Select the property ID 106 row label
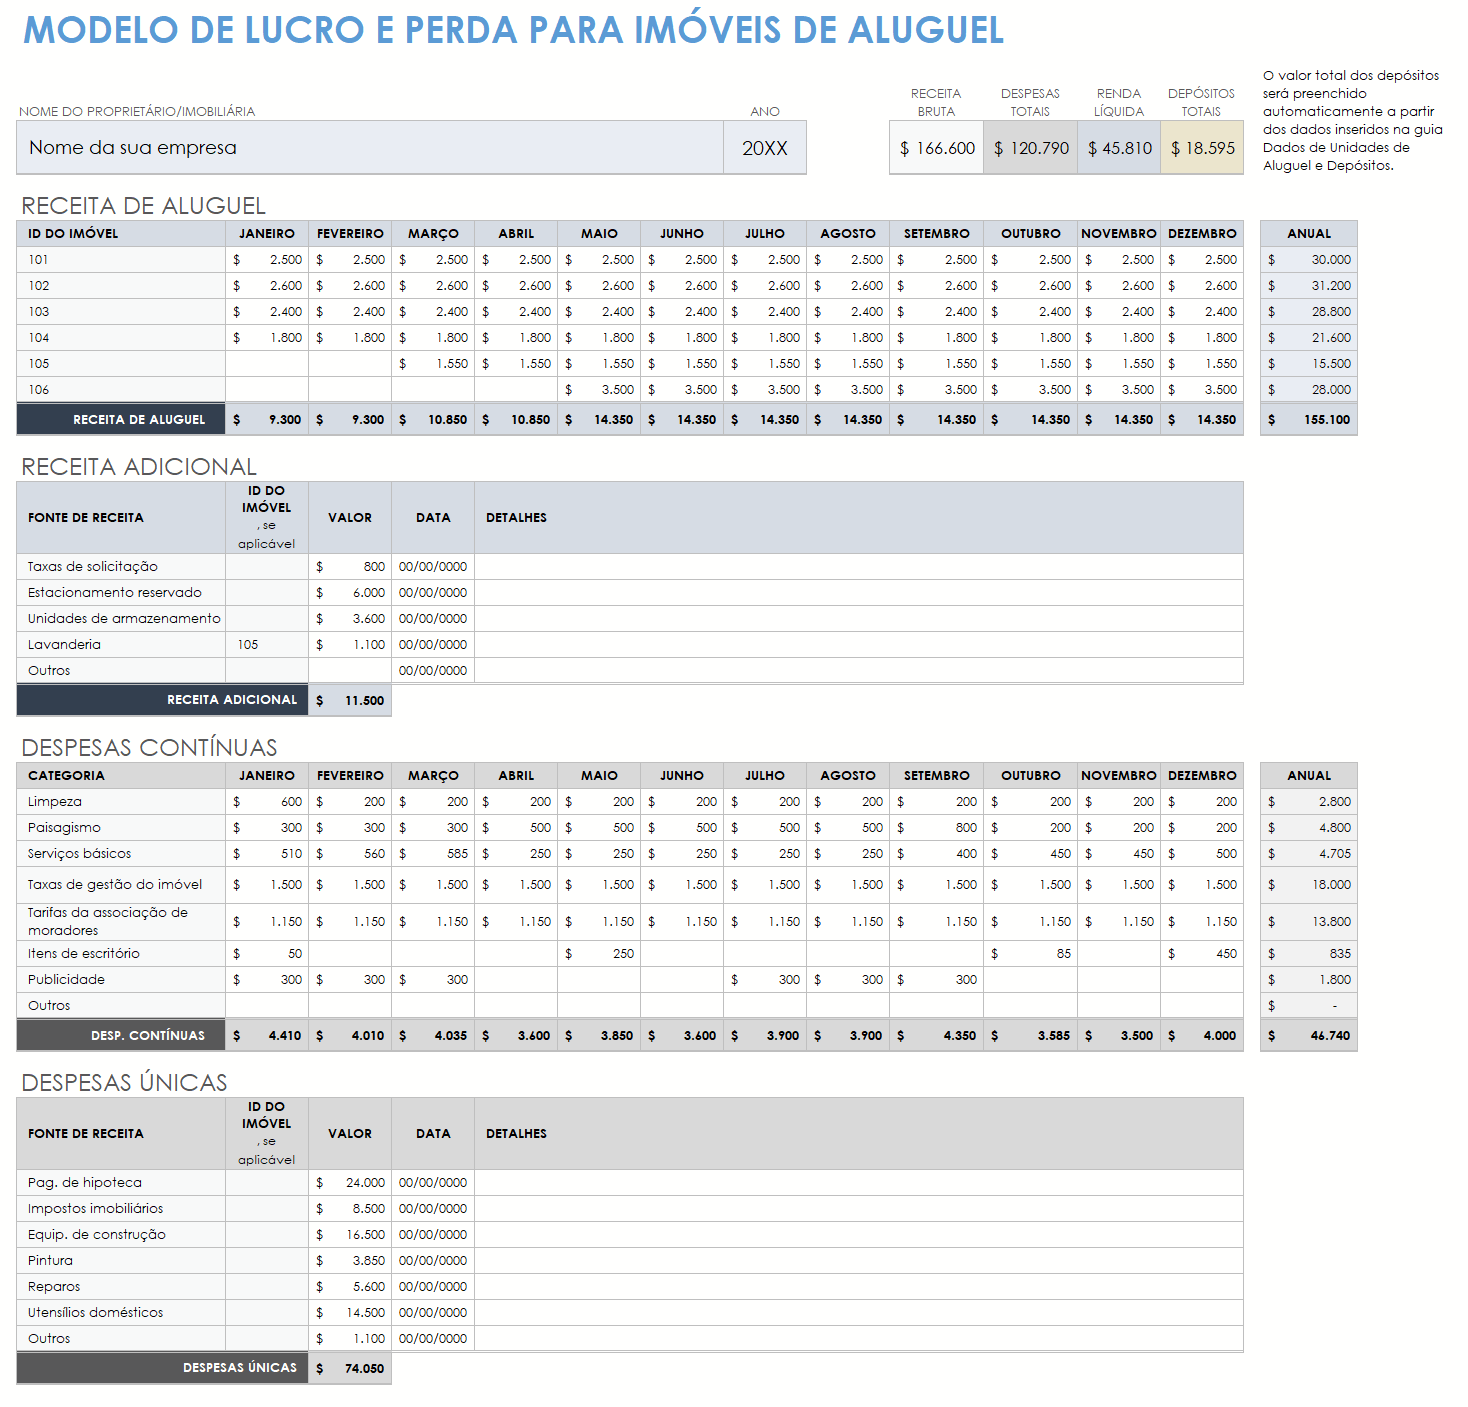This screenshot has width=1468, height=1407. click(x=121, y=390)
